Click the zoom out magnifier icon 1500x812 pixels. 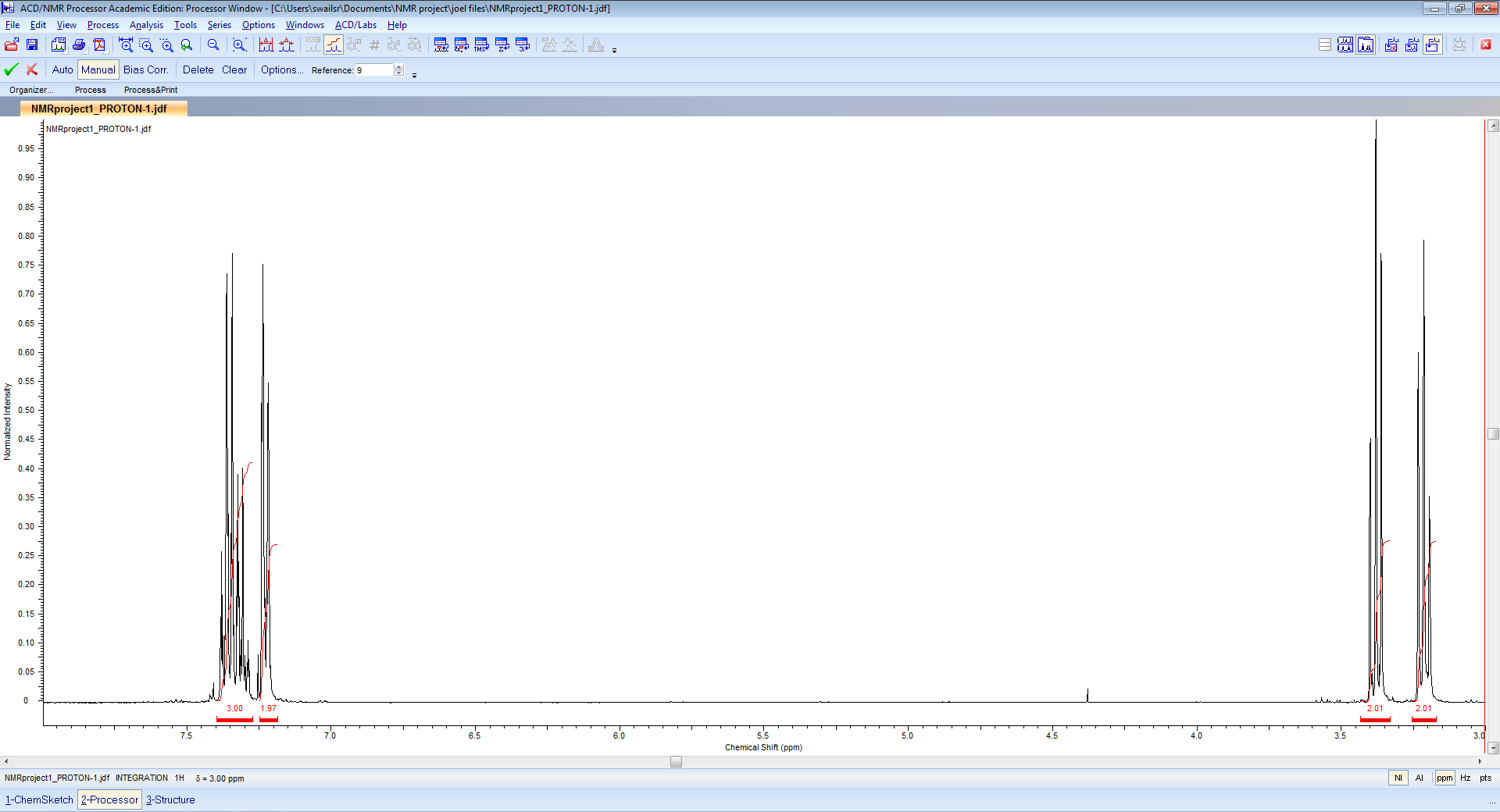213,45
